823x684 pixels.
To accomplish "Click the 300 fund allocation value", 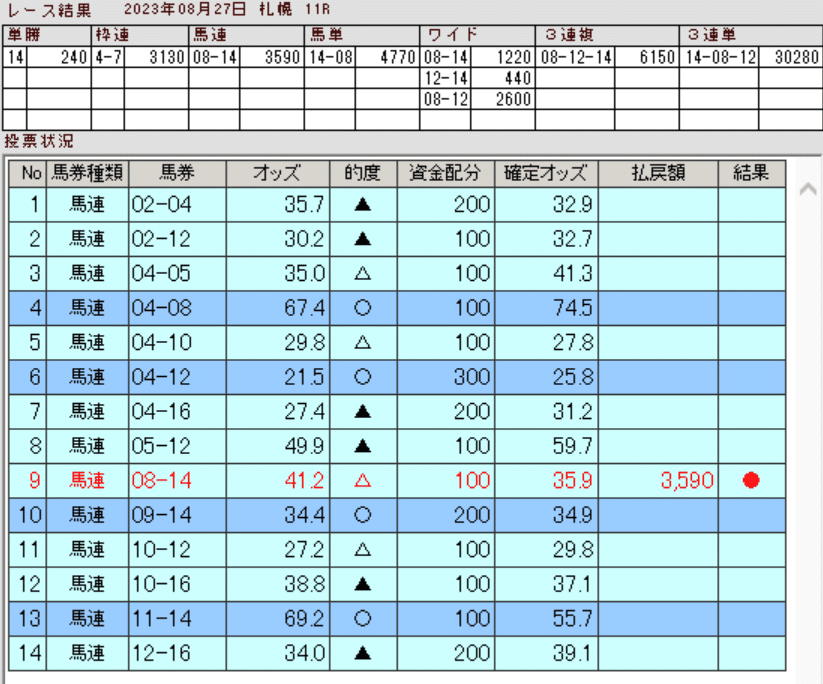I will click(x=472, y=377).
